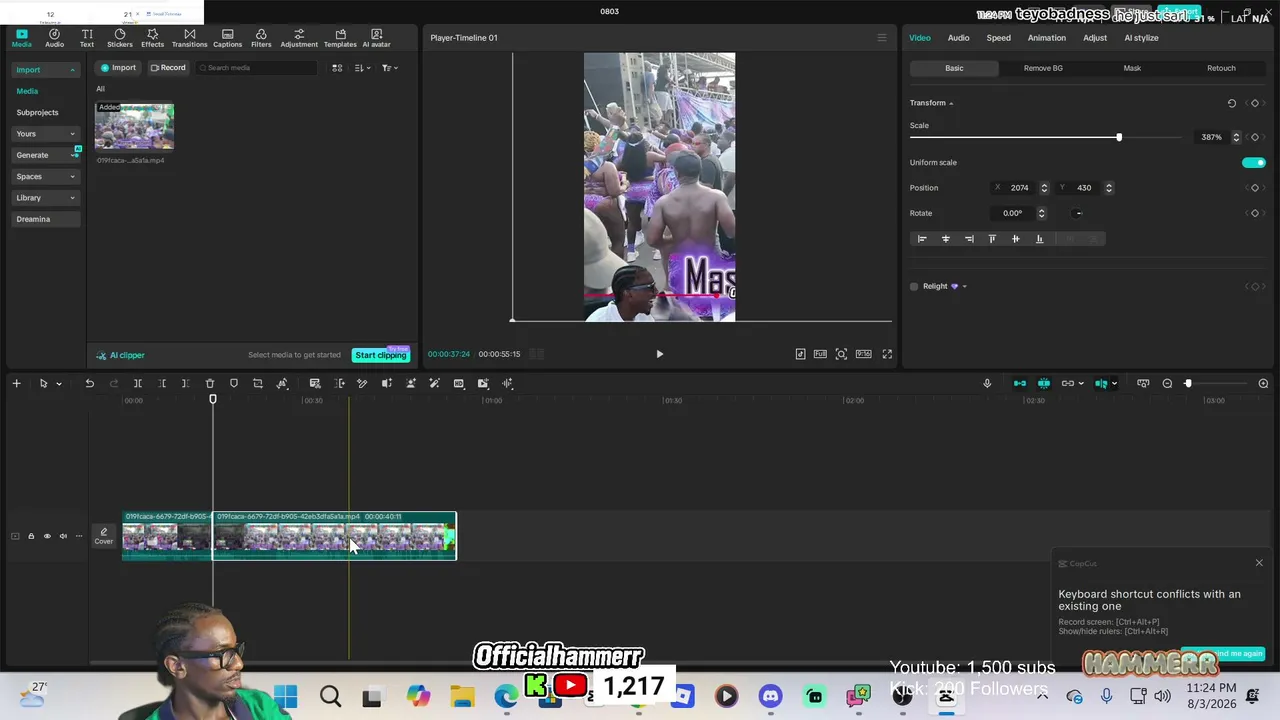Image resolution: width=1280 pixels, height=720 pixels.
Task: Select the imported video thumbnail in media
Action: (x=134, y=126)
